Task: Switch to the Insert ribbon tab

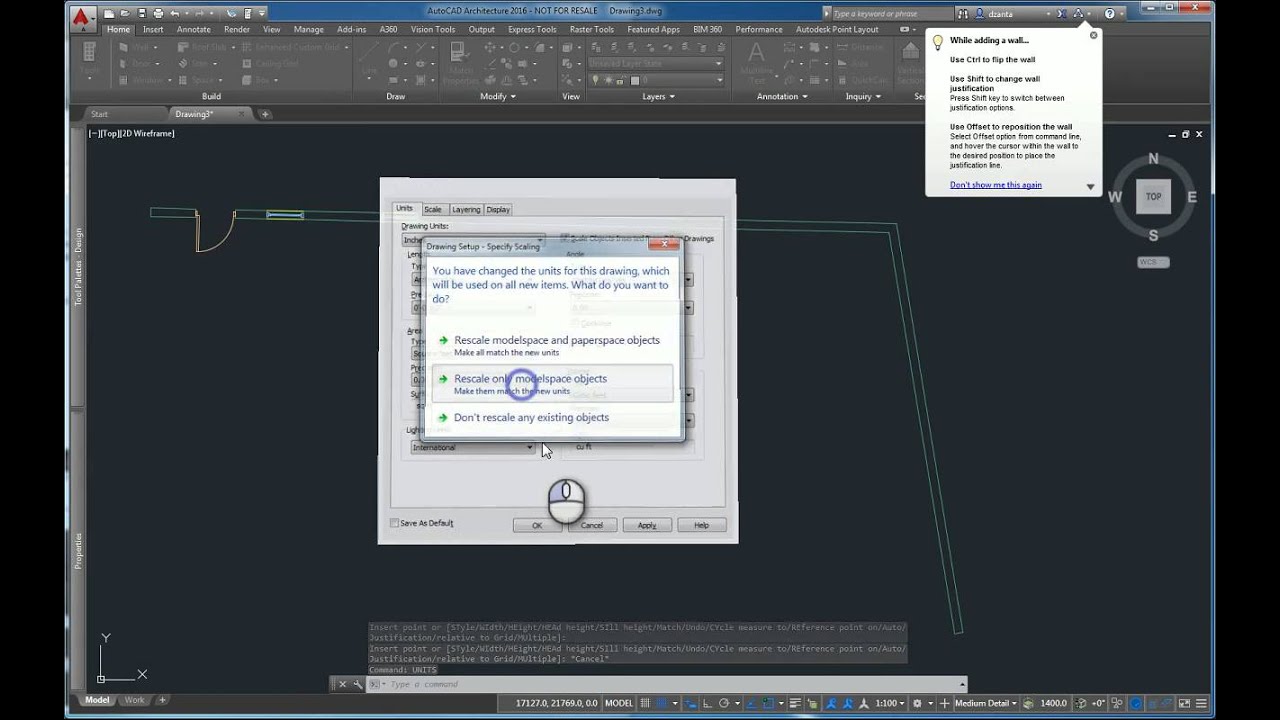Action: pyautogui.click(x=153, y=29)
